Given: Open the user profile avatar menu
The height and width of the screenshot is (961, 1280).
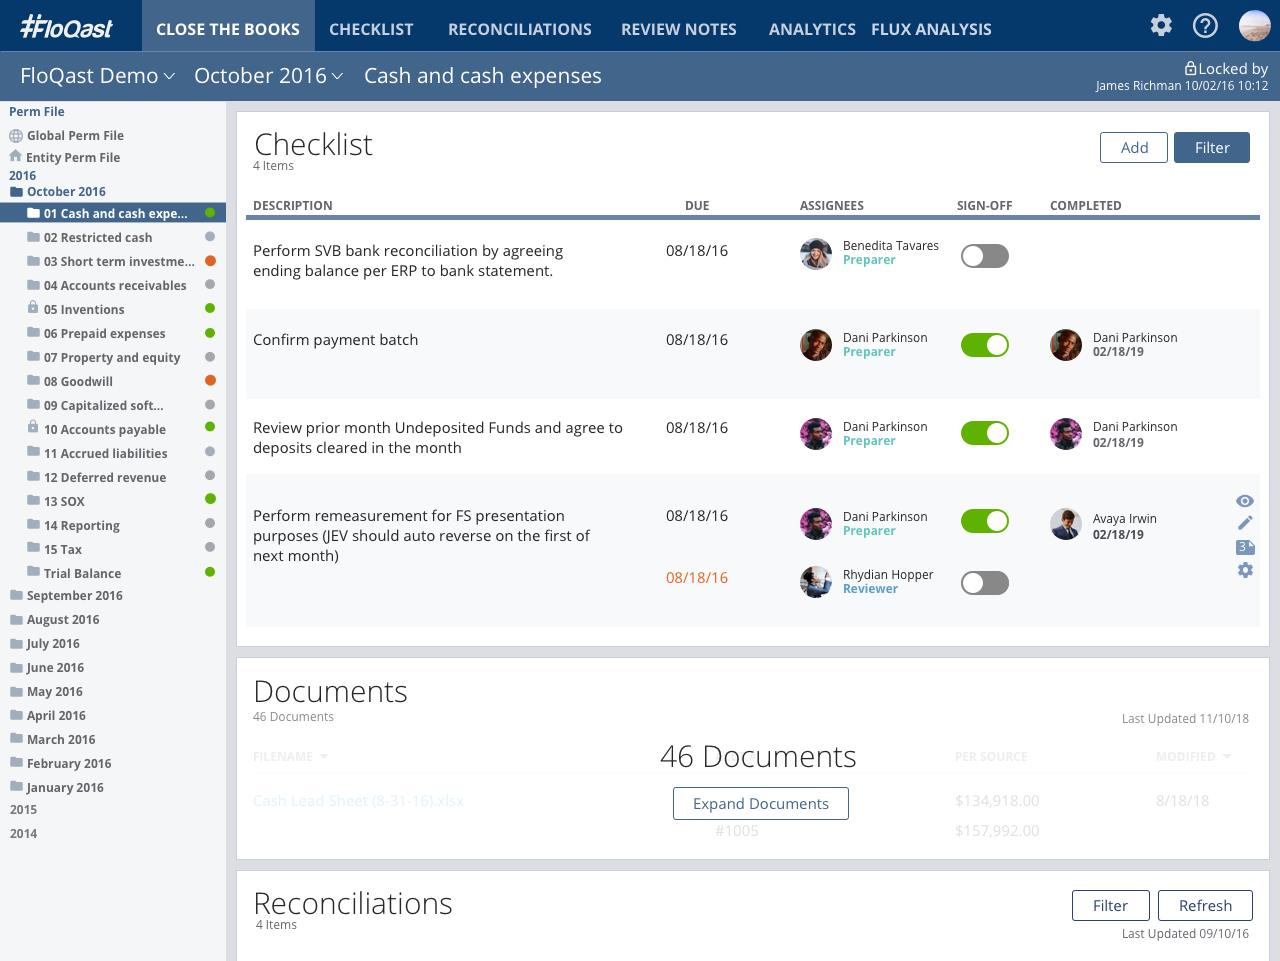Looking at the screenshot, I should (x=1255, y=25).
